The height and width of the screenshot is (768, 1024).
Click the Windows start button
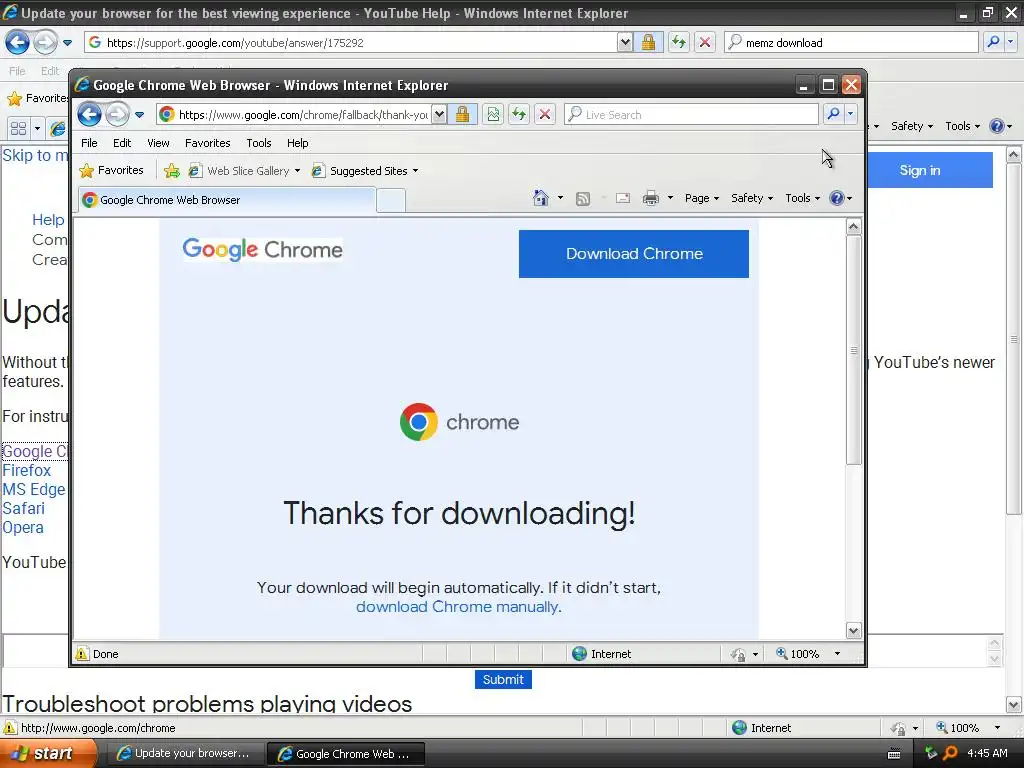point(48,753)
